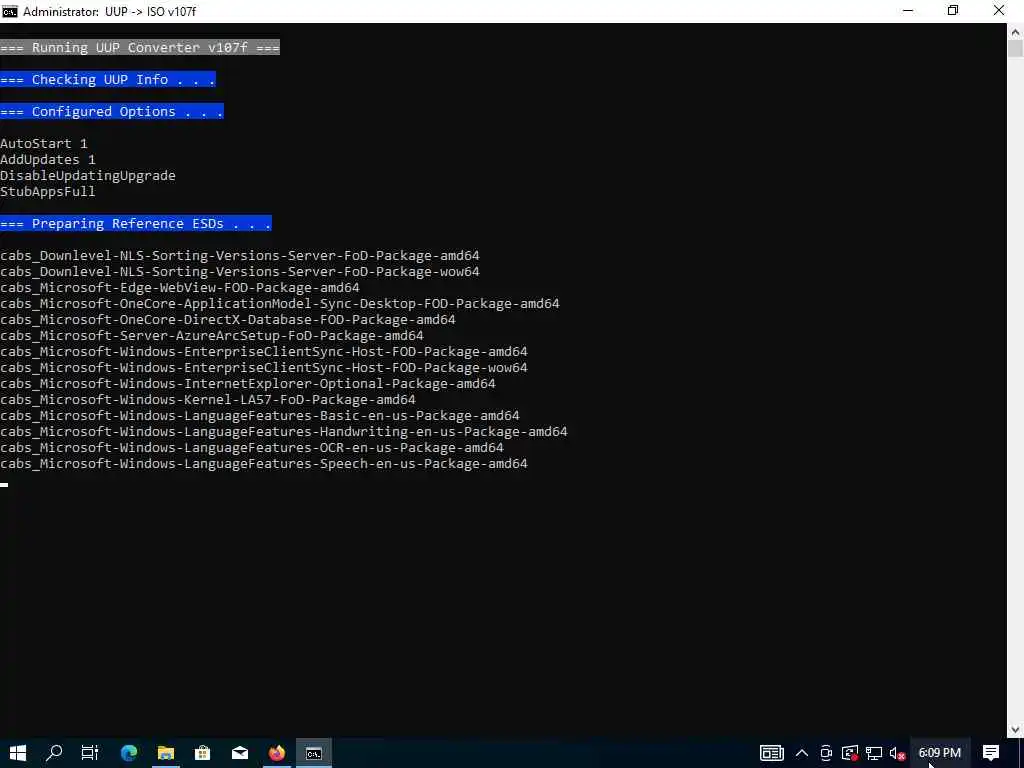Click the OneCore-DirectX-Database line
Screen dimensions: 1024x768
point(228,319)
